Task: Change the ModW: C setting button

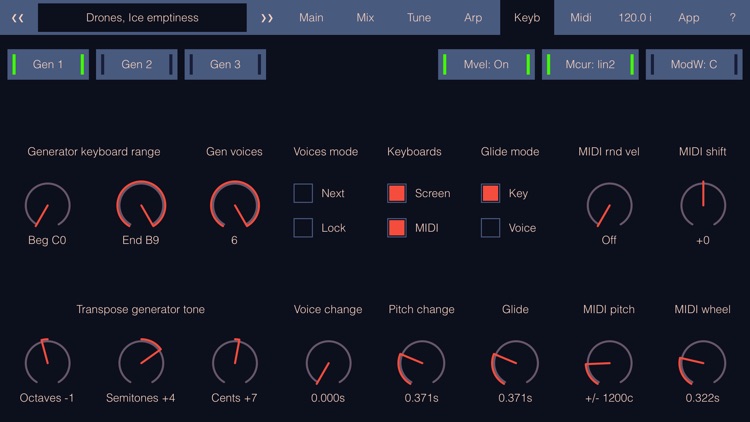Action: pyautogui.click(x=694, y=64)
